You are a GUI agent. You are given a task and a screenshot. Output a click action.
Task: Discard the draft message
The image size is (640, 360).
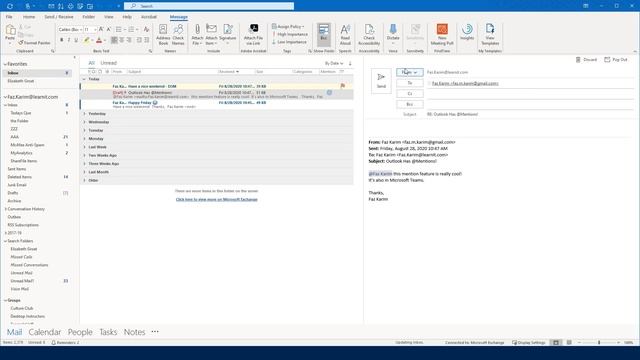[586, 60]
